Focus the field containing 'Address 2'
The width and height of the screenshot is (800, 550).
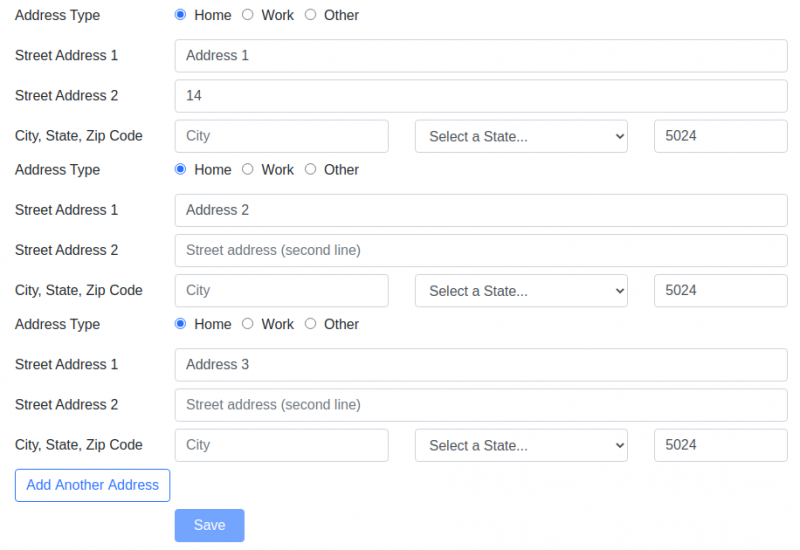tap(481, 210)
